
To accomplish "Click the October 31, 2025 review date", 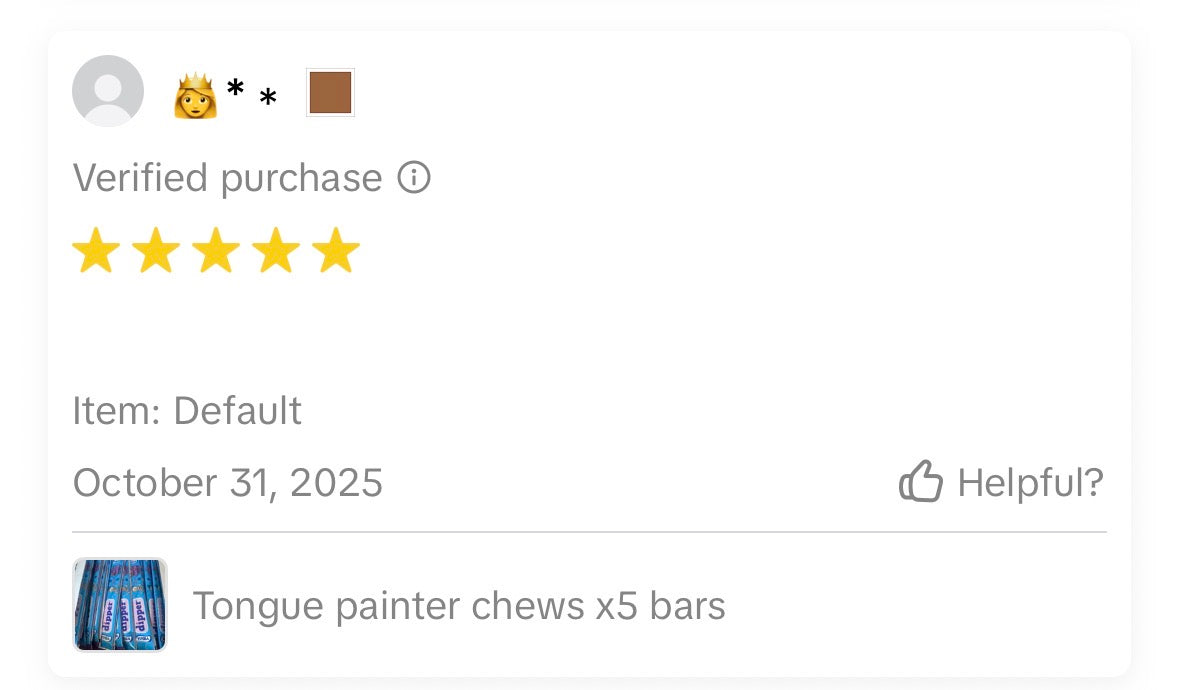I will pyautogui.click(x=228, y=482).
